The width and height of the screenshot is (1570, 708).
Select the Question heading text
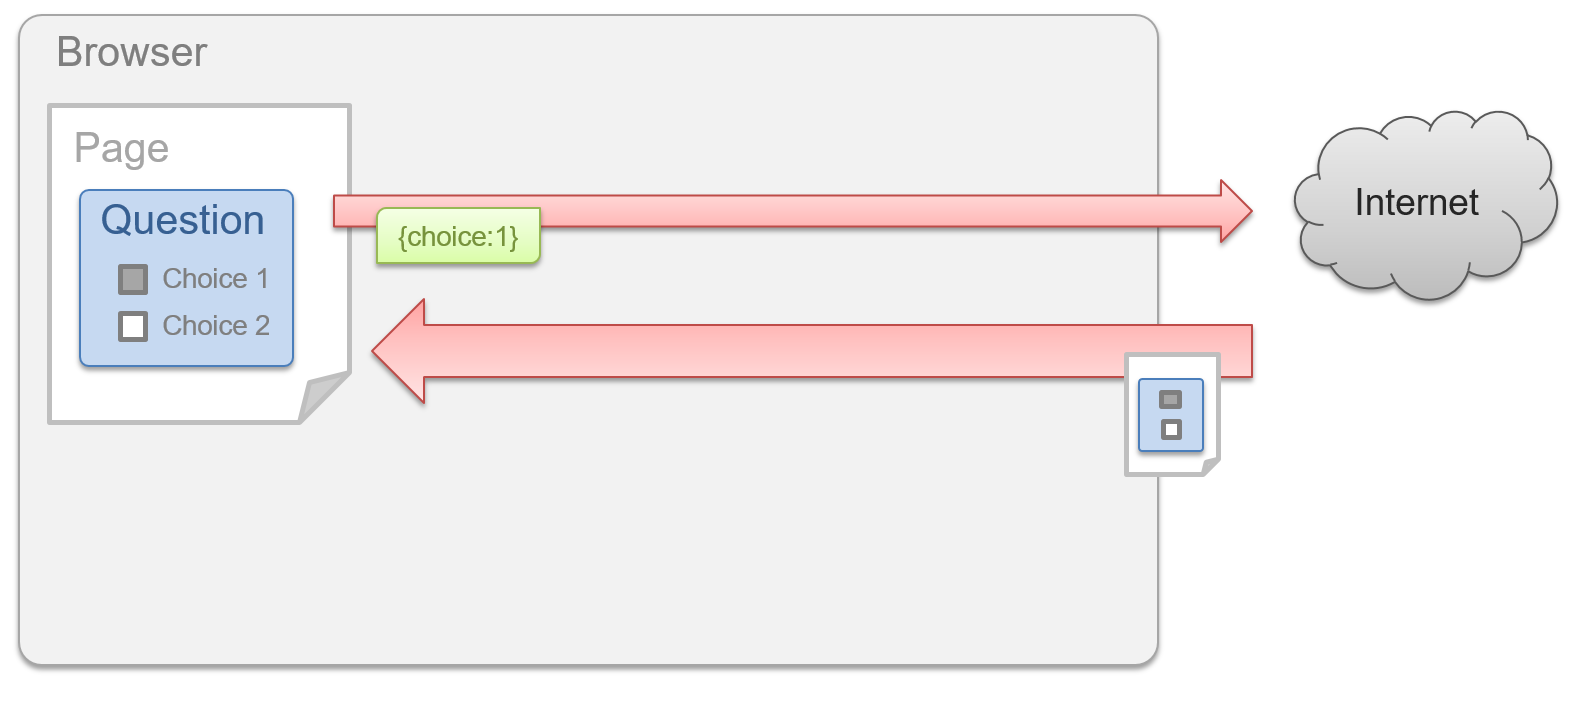point(183,220)
